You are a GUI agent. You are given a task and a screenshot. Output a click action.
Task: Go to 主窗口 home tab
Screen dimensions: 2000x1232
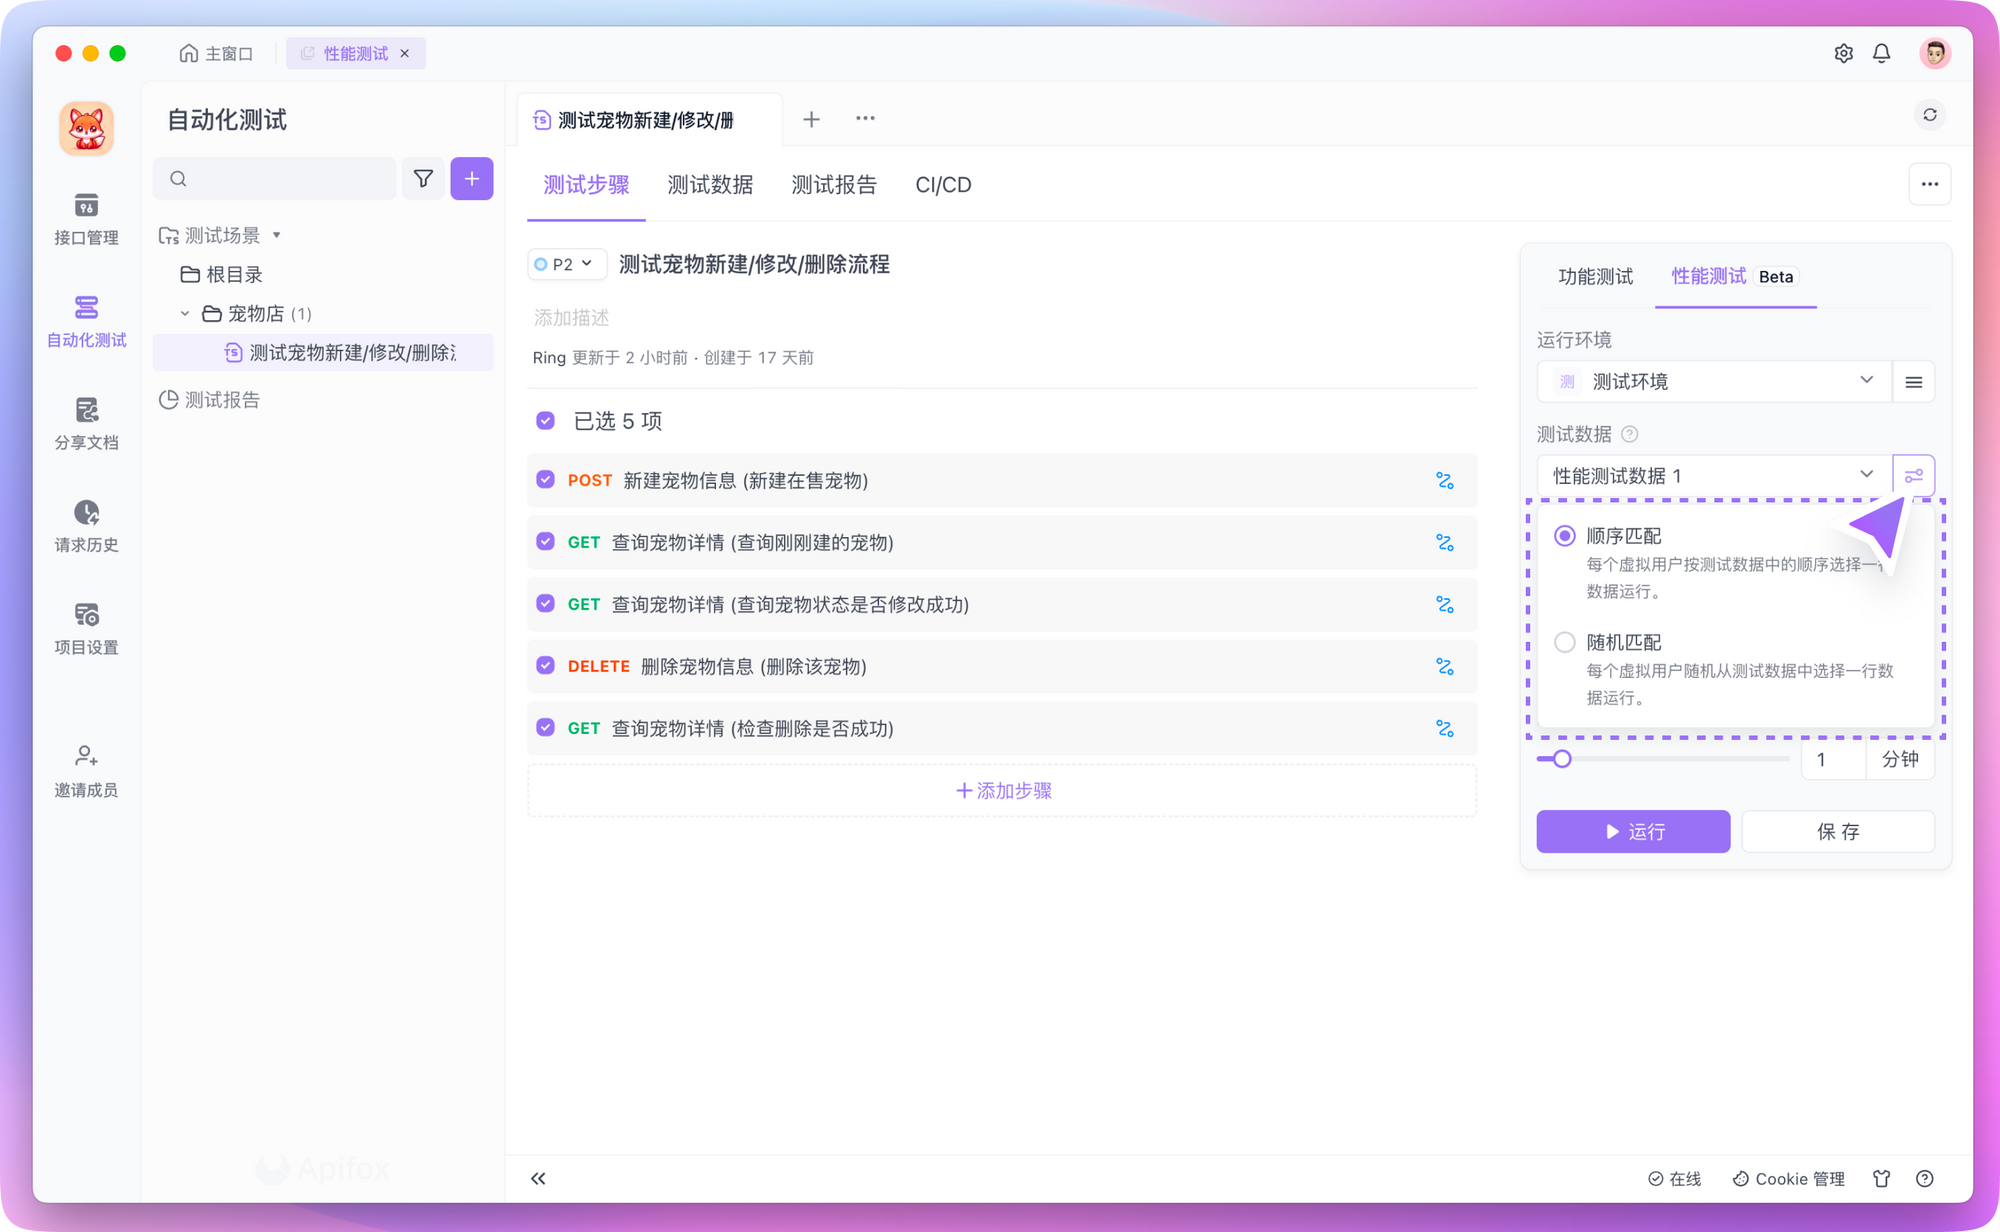point(216,53)
